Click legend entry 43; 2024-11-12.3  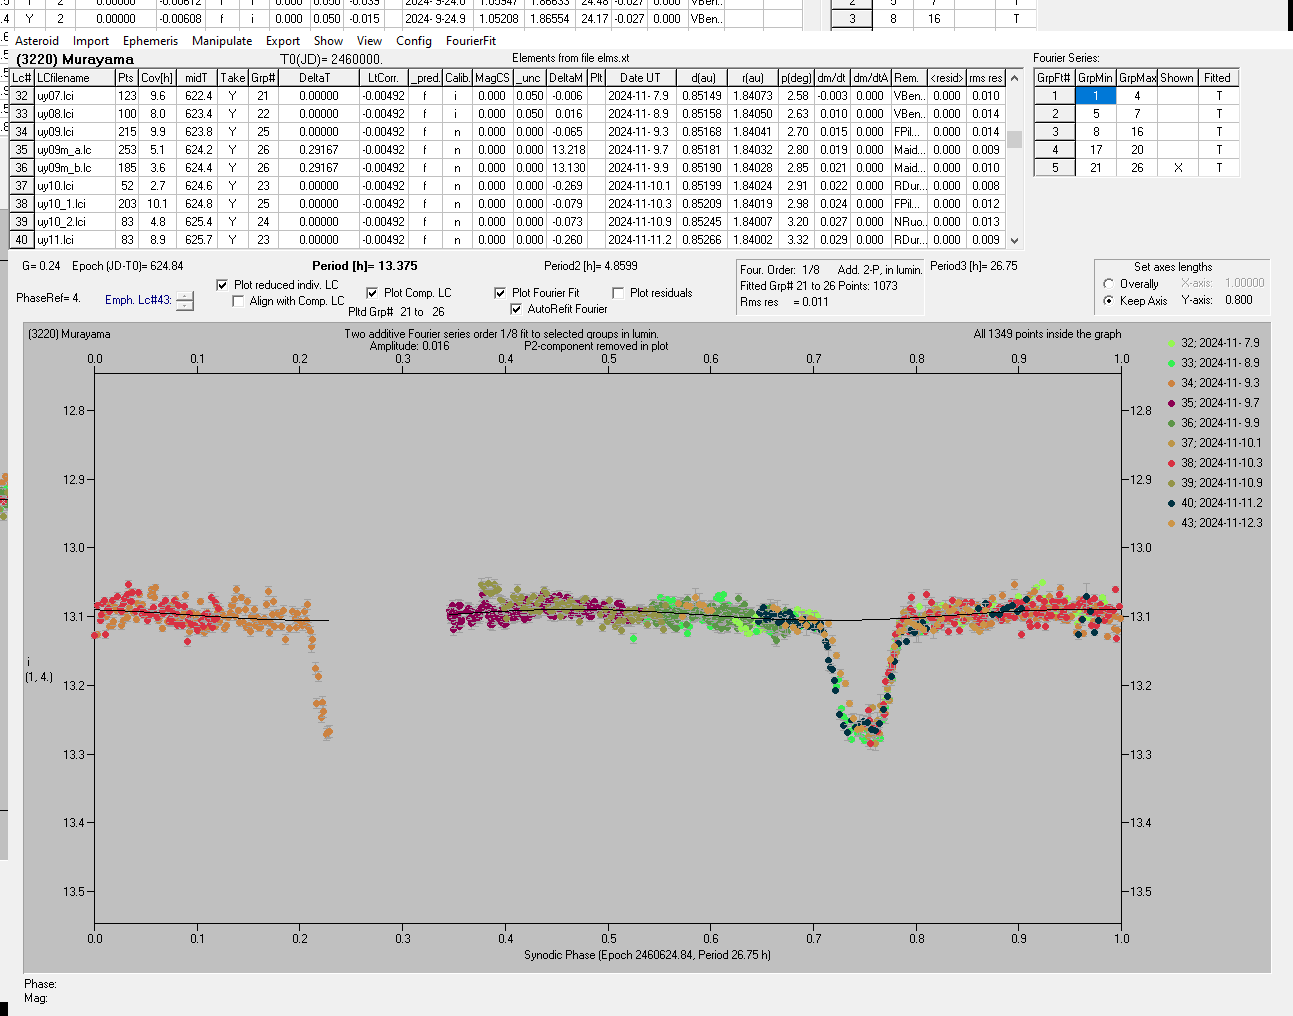1214,523
